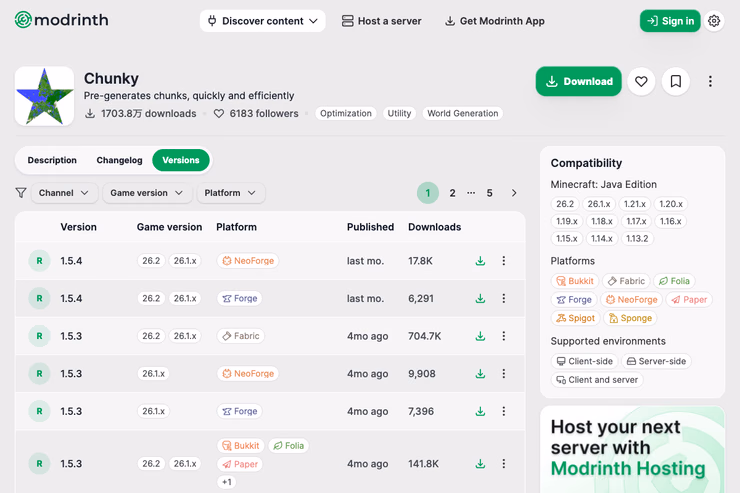Click the Chunky project title

coord(111,78)
